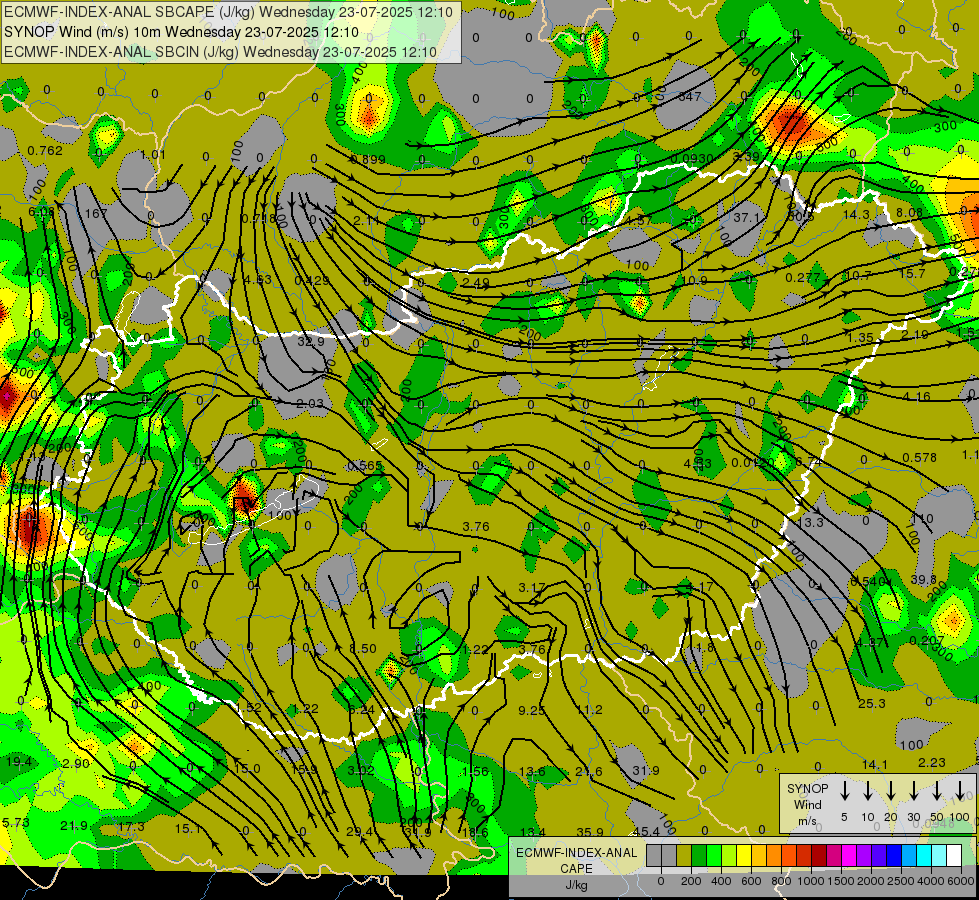Viewport: 979px width, 900px height.
Task: Click the map value '19.4'
Action: 19,761
